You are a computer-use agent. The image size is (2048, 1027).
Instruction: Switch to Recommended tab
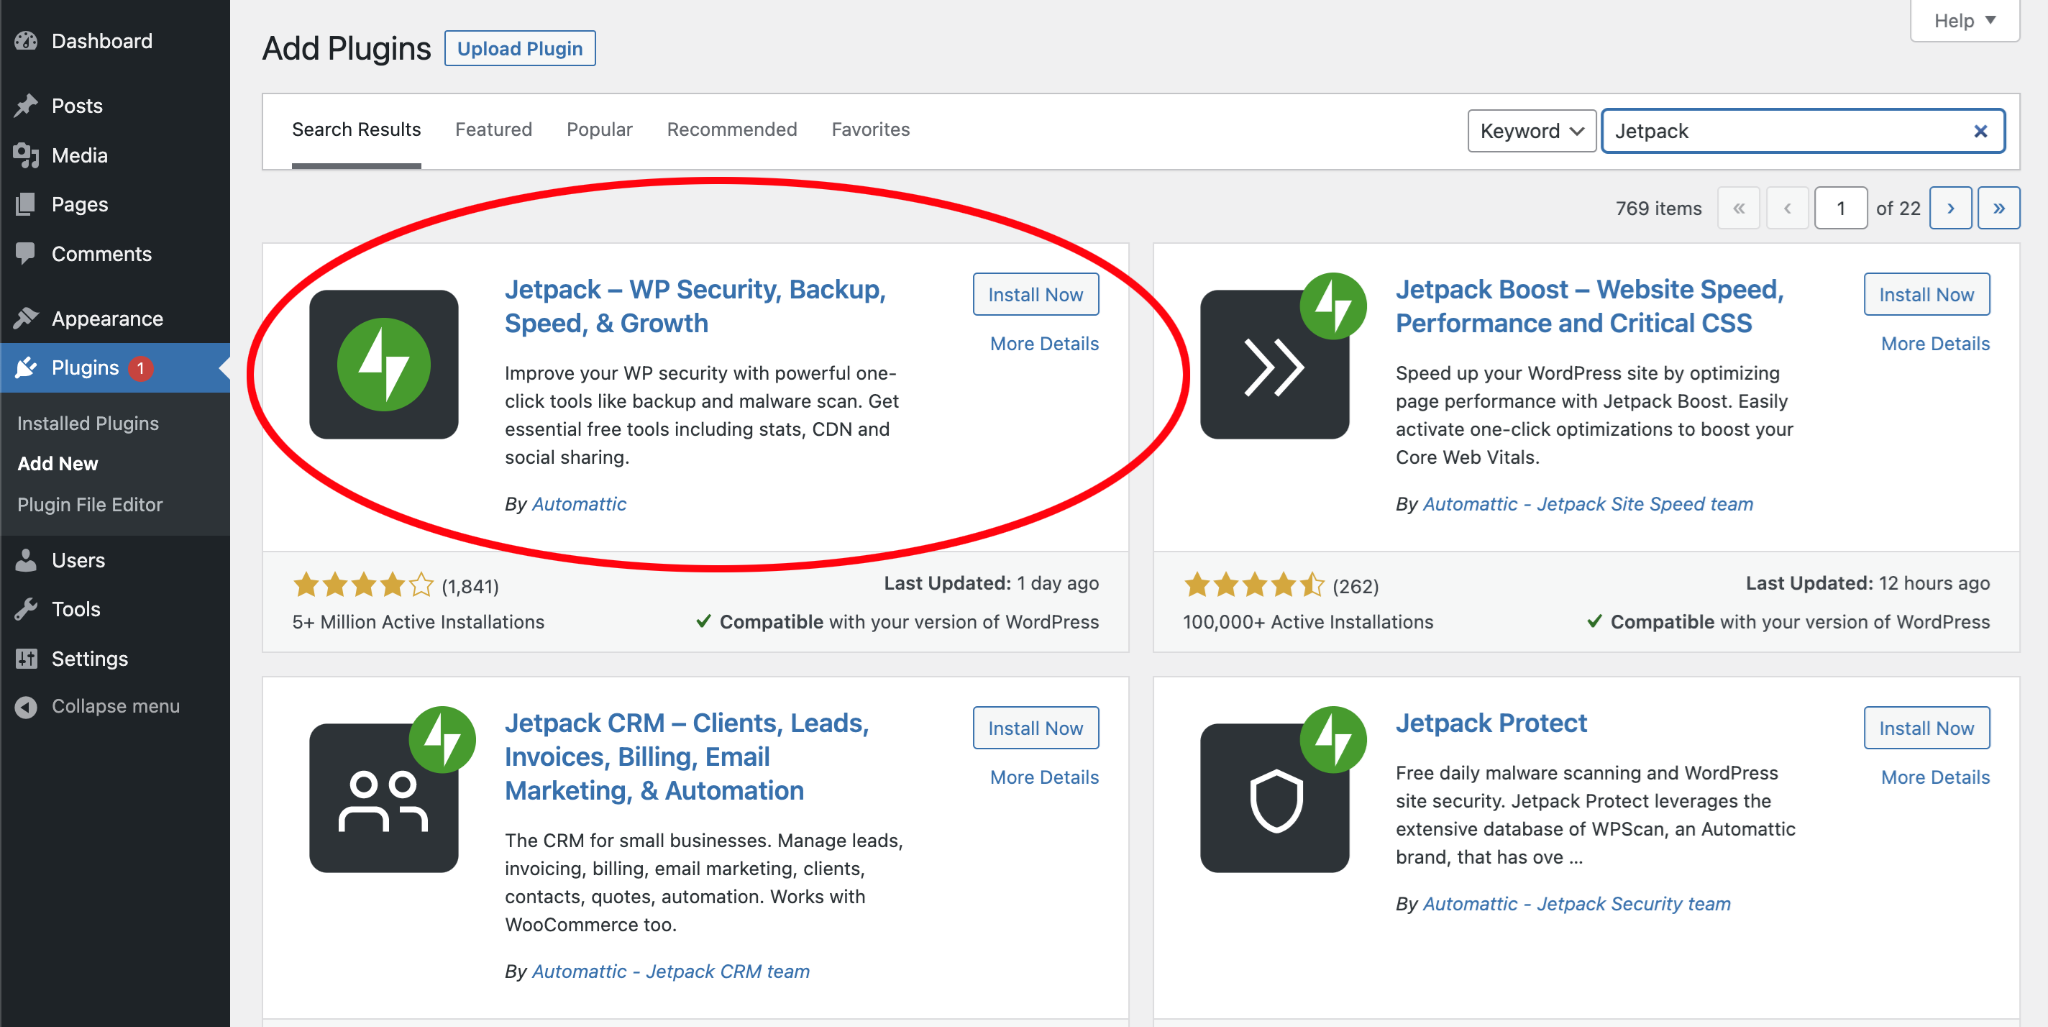pyautogui.click(x=732, y=130)
